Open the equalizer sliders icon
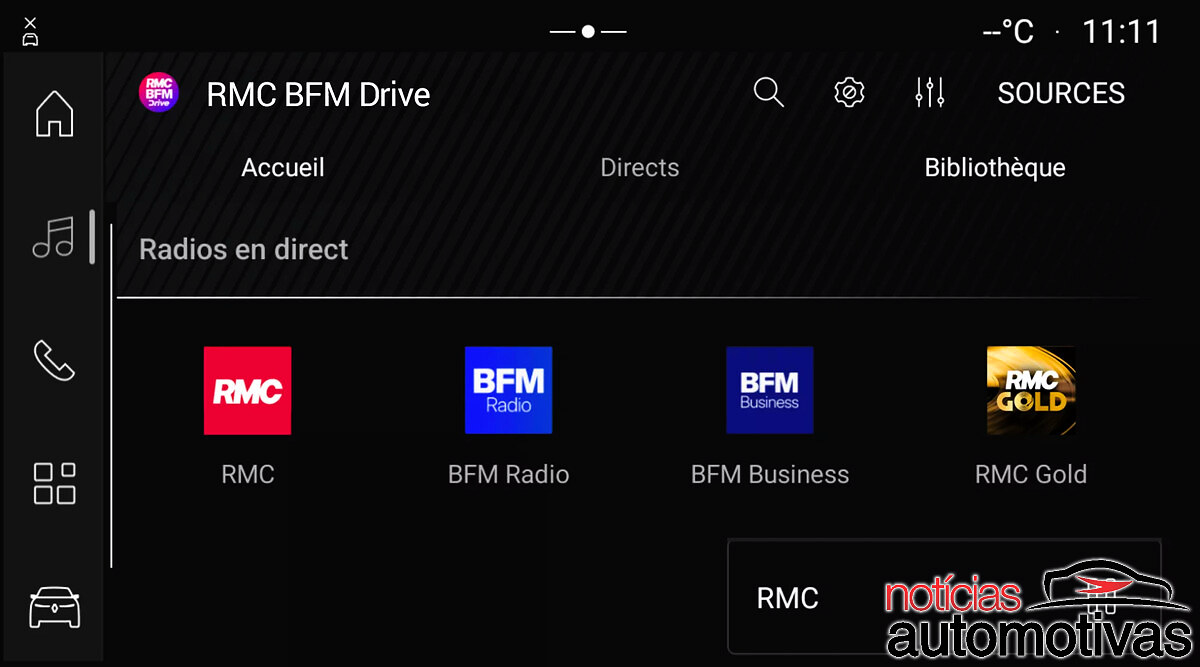The height and width of the screenshot is (667, 1200). [929, 92]
